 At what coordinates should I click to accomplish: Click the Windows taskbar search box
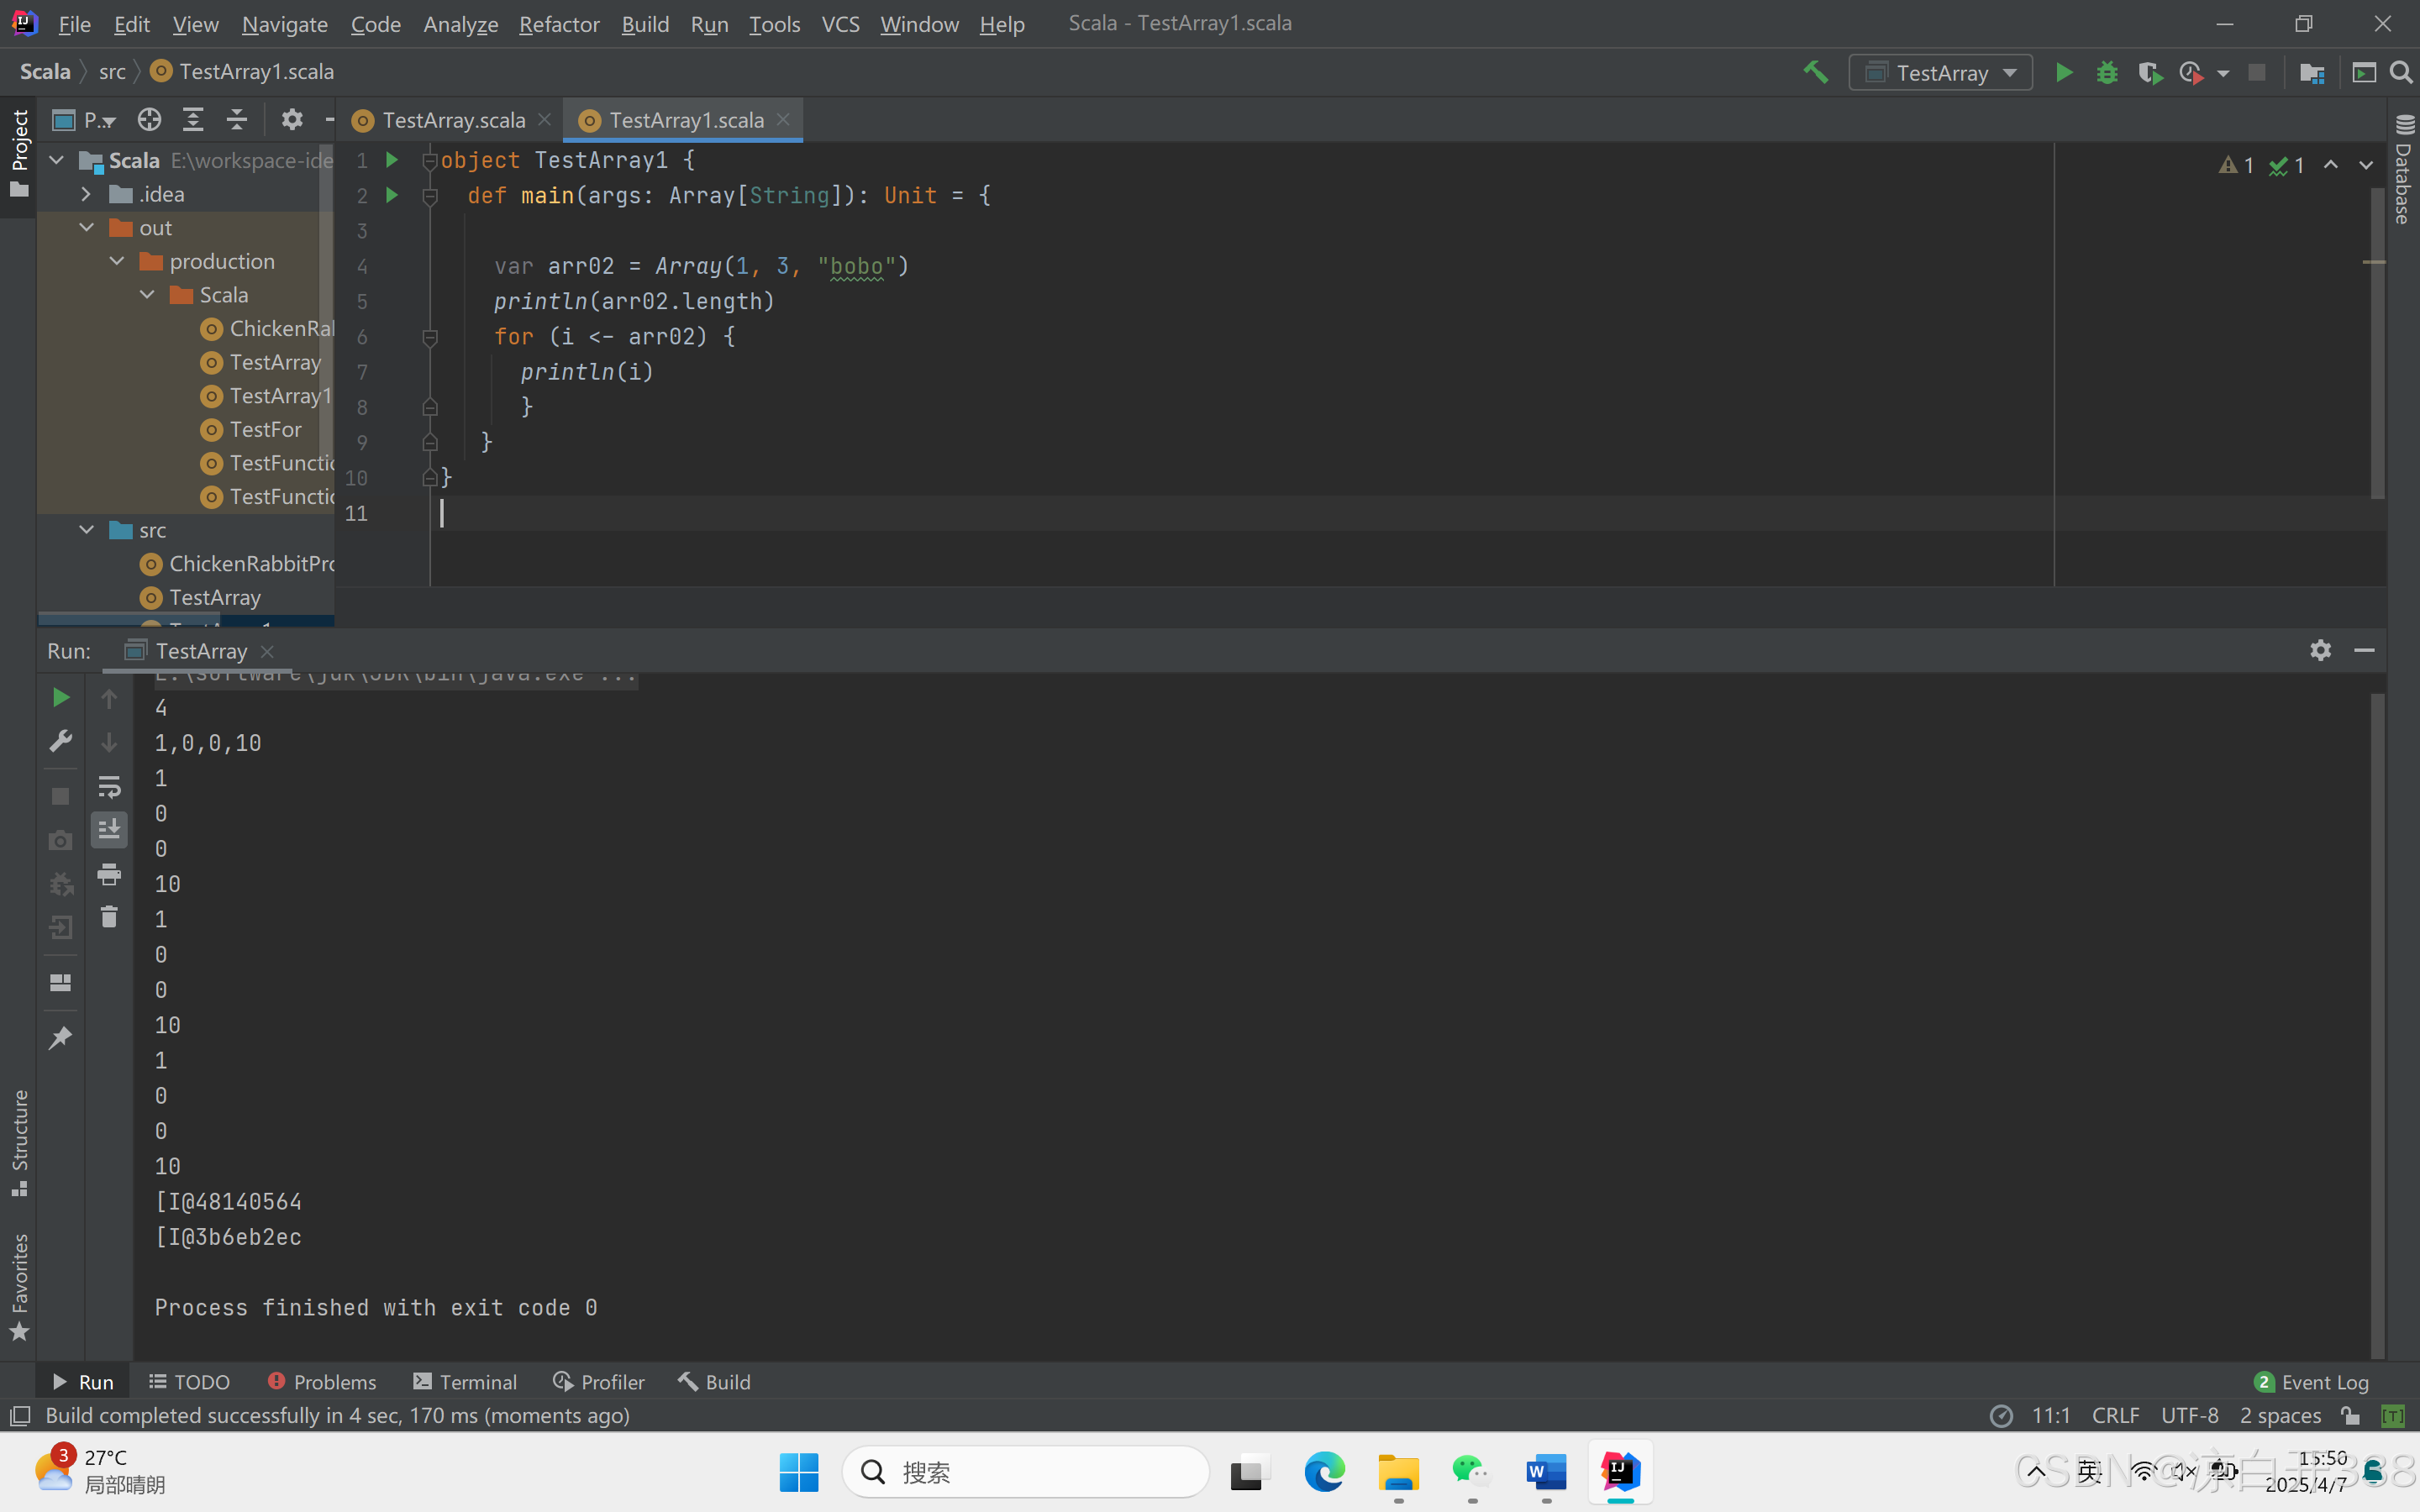coord(1025,1471)
